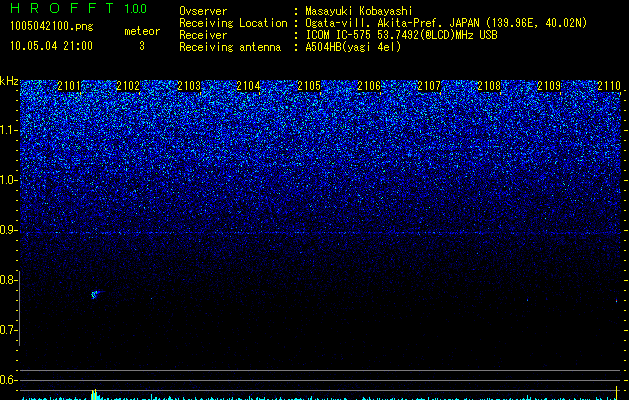This screenshot has width=629, height=400.
Task: Click the meteor count value 3
Action: pos(142,46)
